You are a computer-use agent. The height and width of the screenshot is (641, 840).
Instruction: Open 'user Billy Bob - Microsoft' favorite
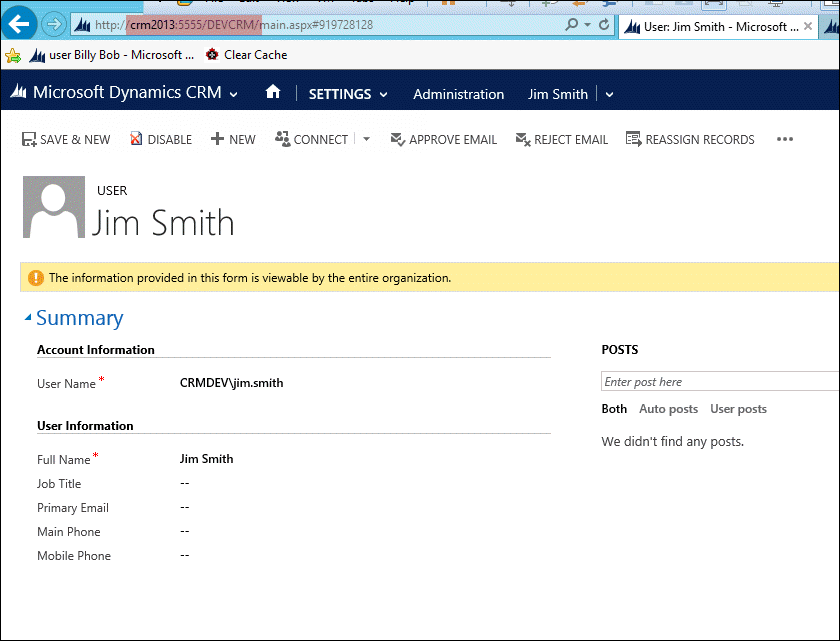(112, 55)
